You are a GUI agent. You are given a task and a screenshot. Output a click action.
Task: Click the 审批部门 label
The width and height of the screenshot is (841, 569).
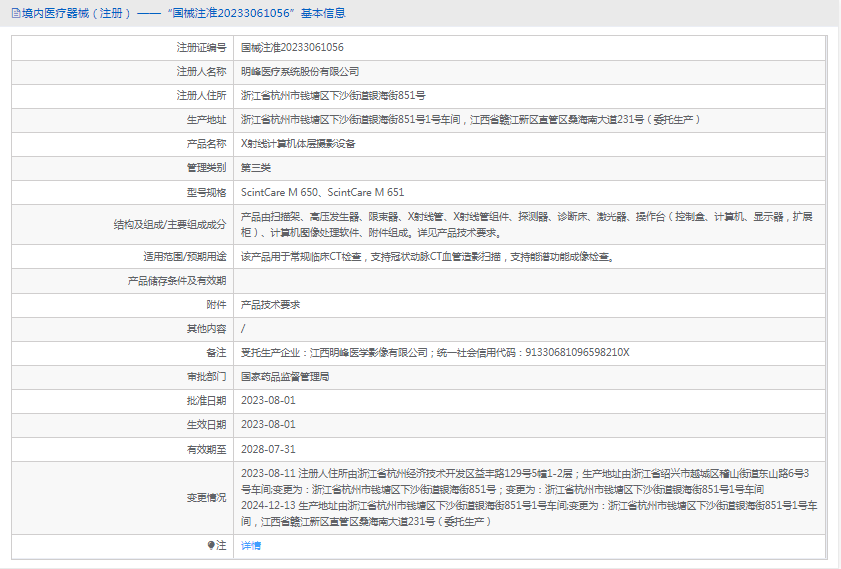pyautogui.click(x=206, y=376)
